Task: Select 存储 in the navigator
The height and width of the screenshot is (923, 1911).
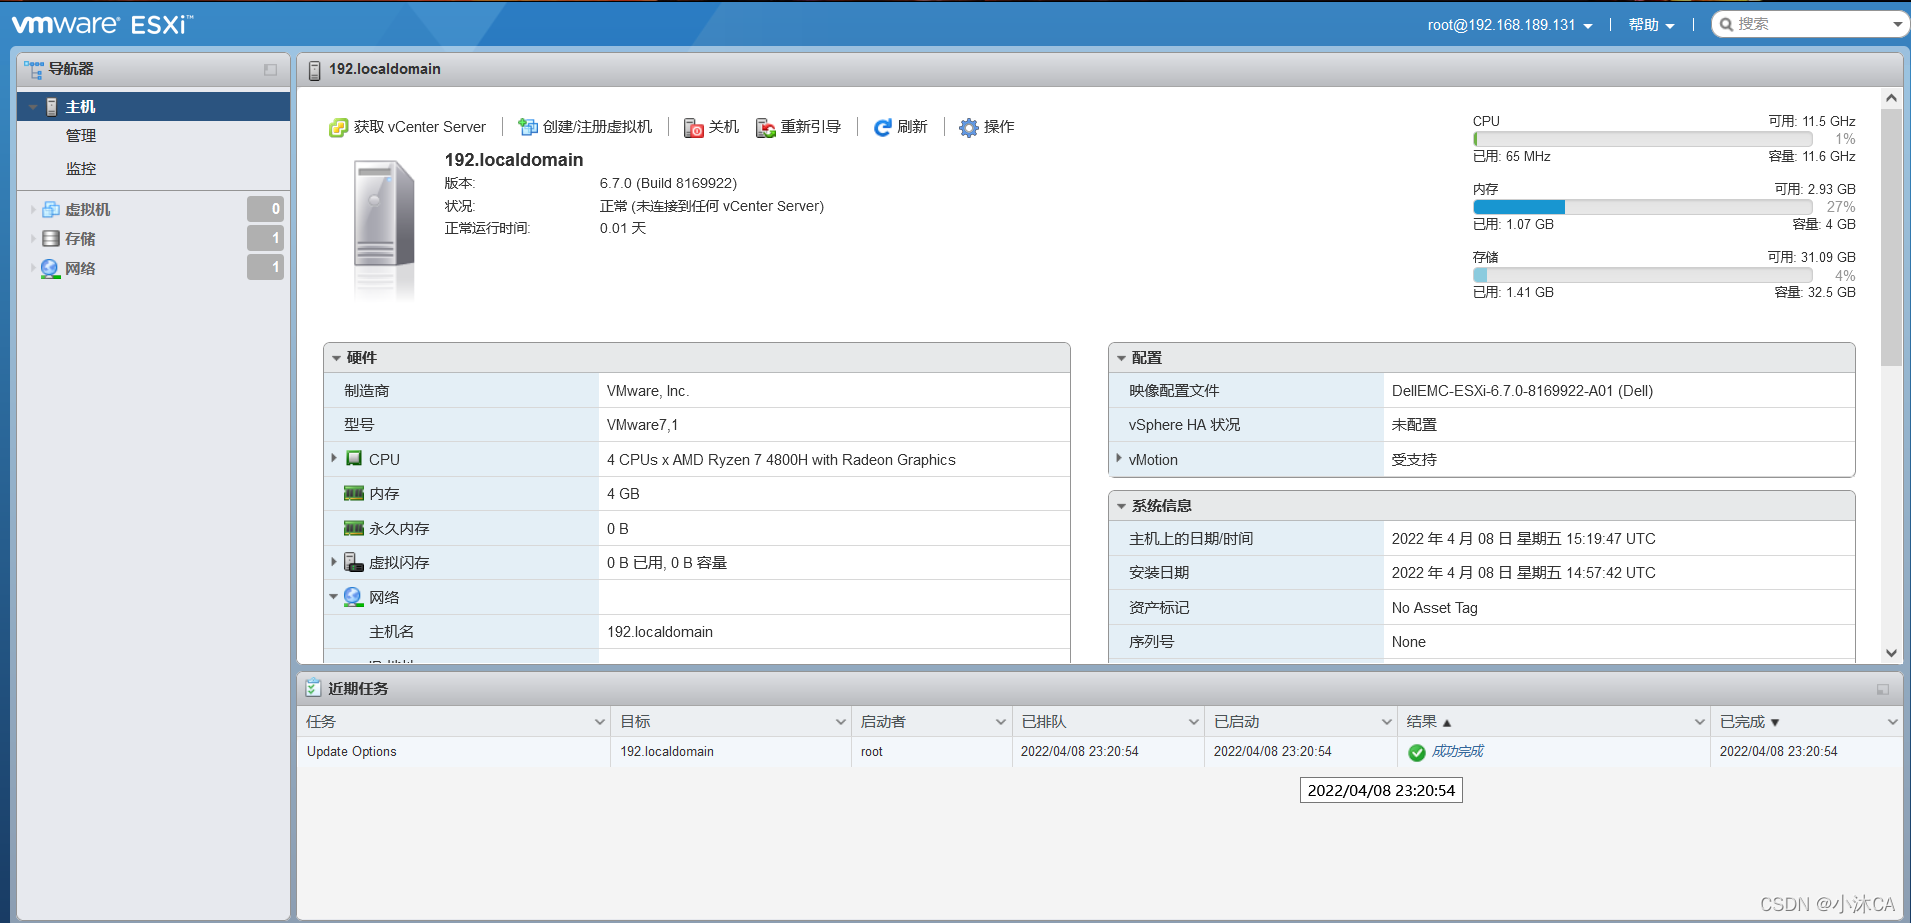Action: click(80, 238)
